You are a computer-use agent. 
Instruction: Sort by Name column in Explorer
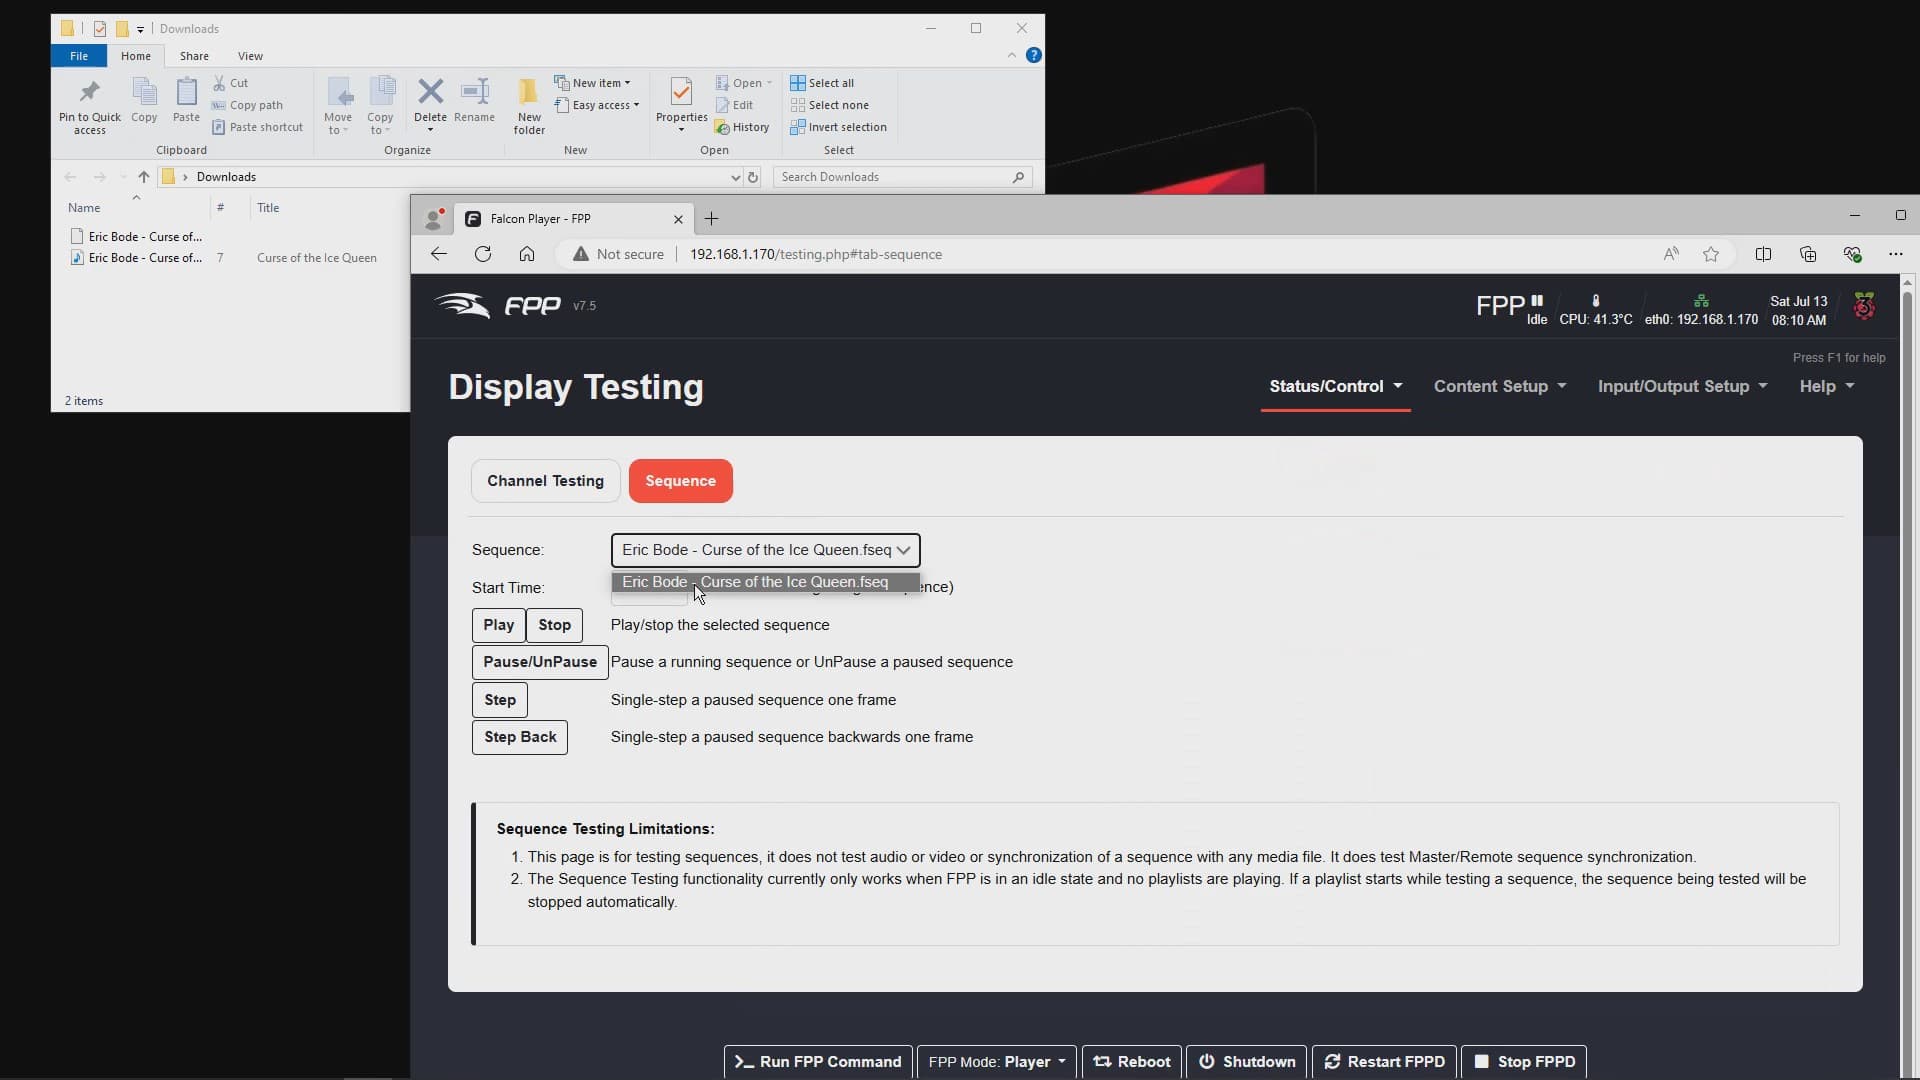84,208
